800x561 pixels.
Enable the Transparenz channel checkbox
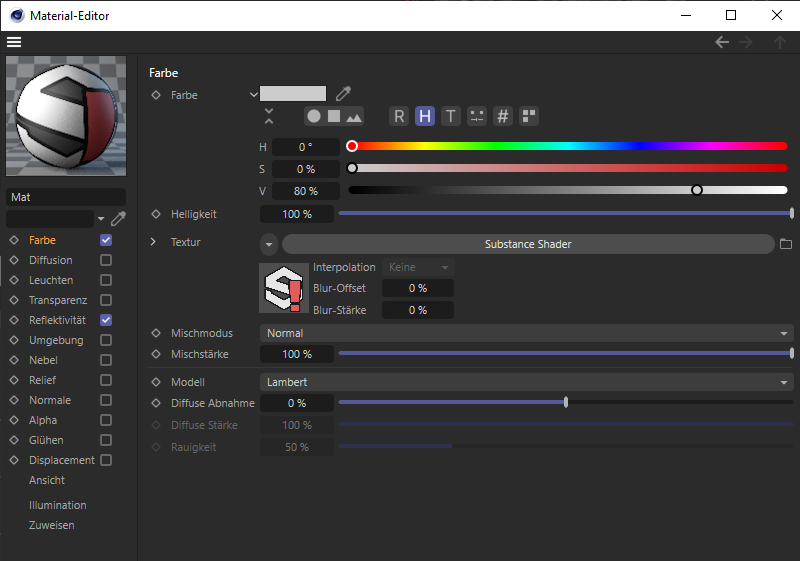[106, 300]
